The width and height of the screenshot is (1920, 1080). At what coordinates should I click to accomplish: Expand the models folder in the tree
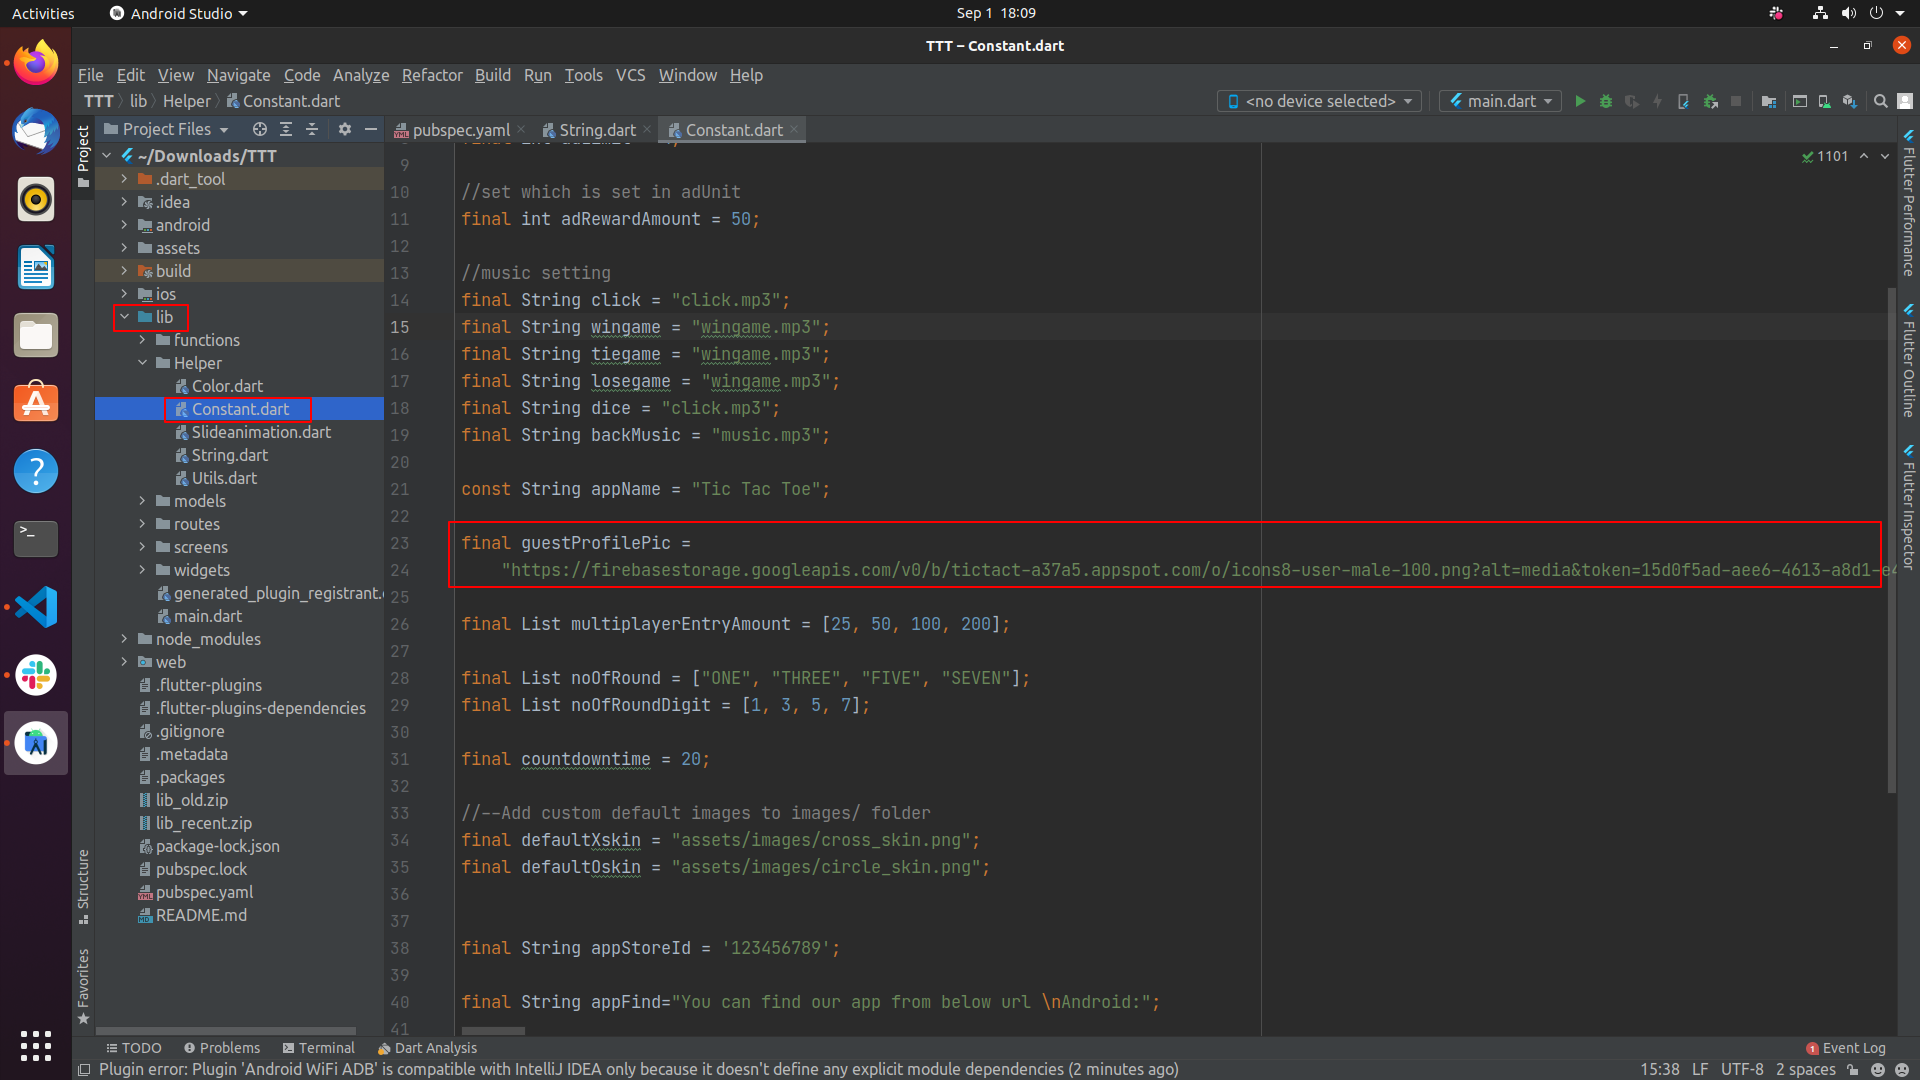(x=142, y=501)
